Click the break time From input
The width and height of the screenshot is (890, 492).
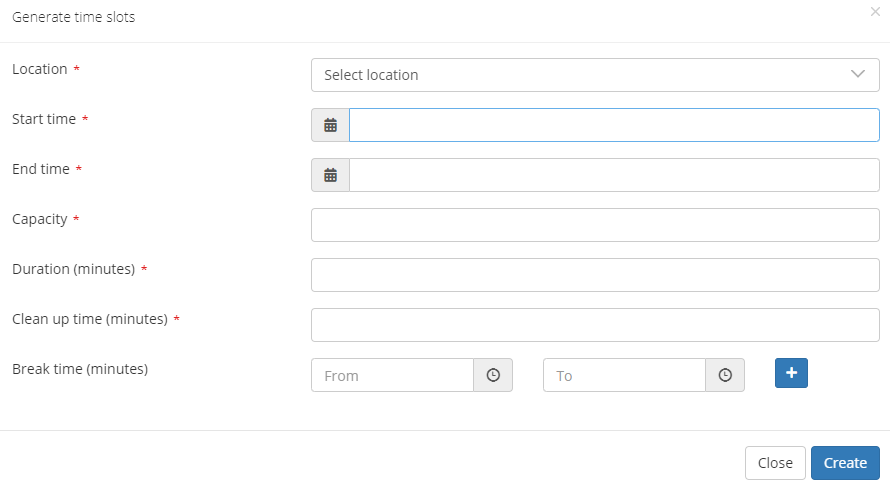click(392, 375)
